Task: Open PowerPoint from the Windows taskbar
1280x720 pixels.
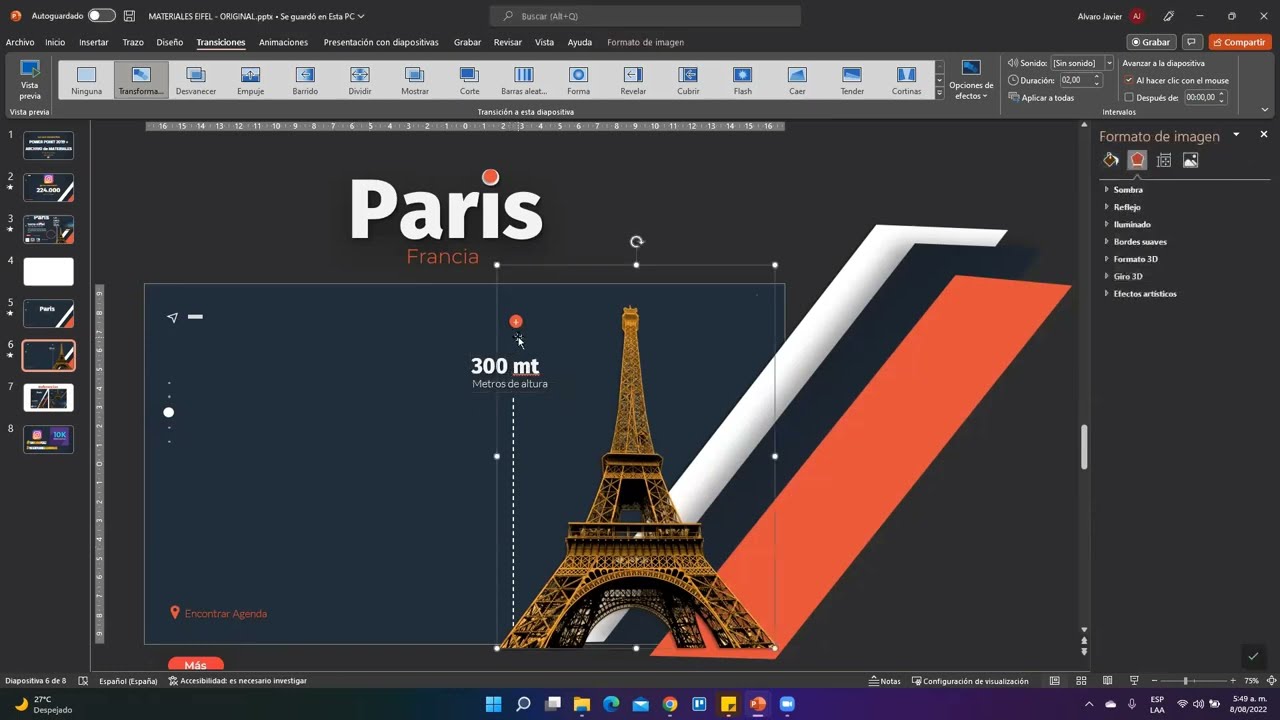Action: click(758, 704)
